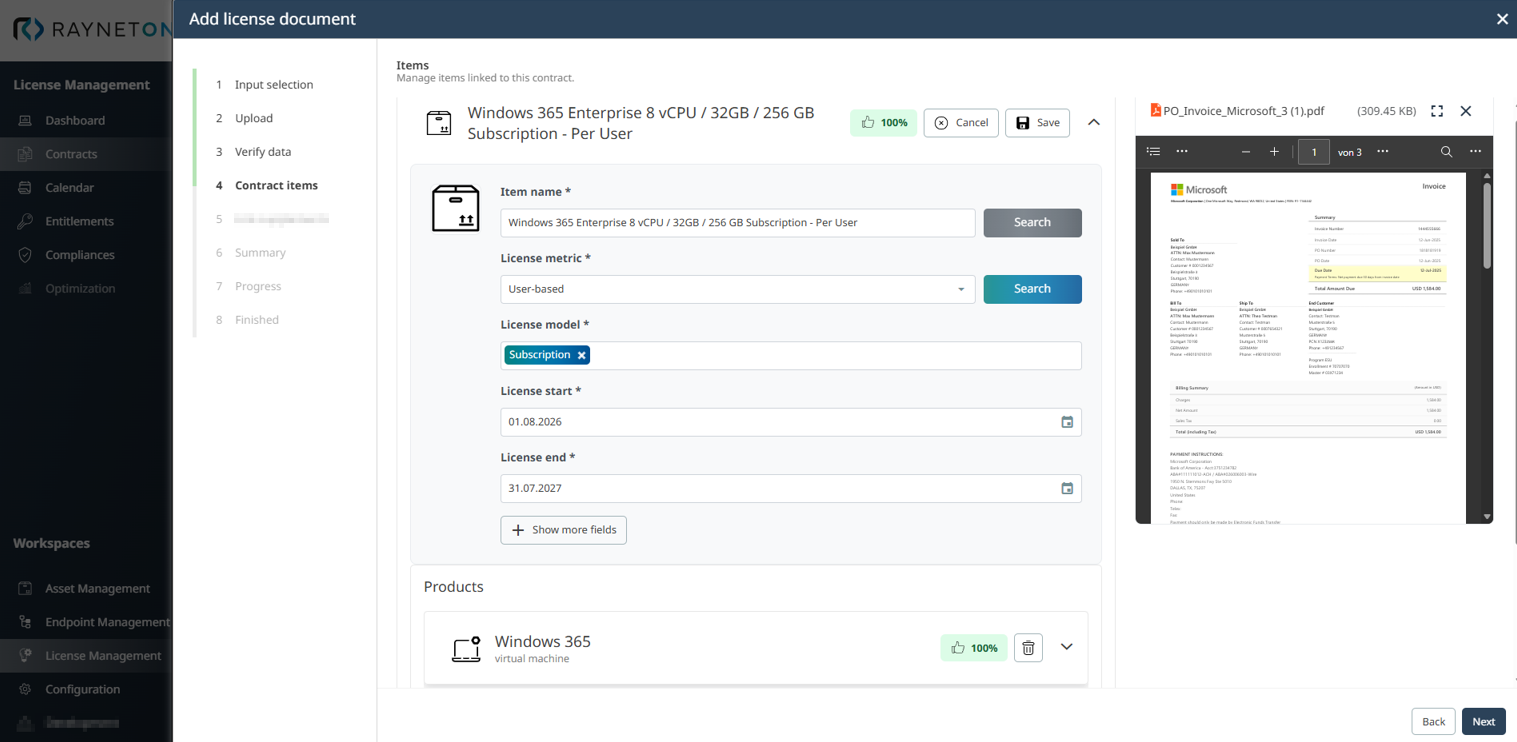Select the Endpoint Management workspace icon
Screen dimensions: 1517x742
point(25,622)
